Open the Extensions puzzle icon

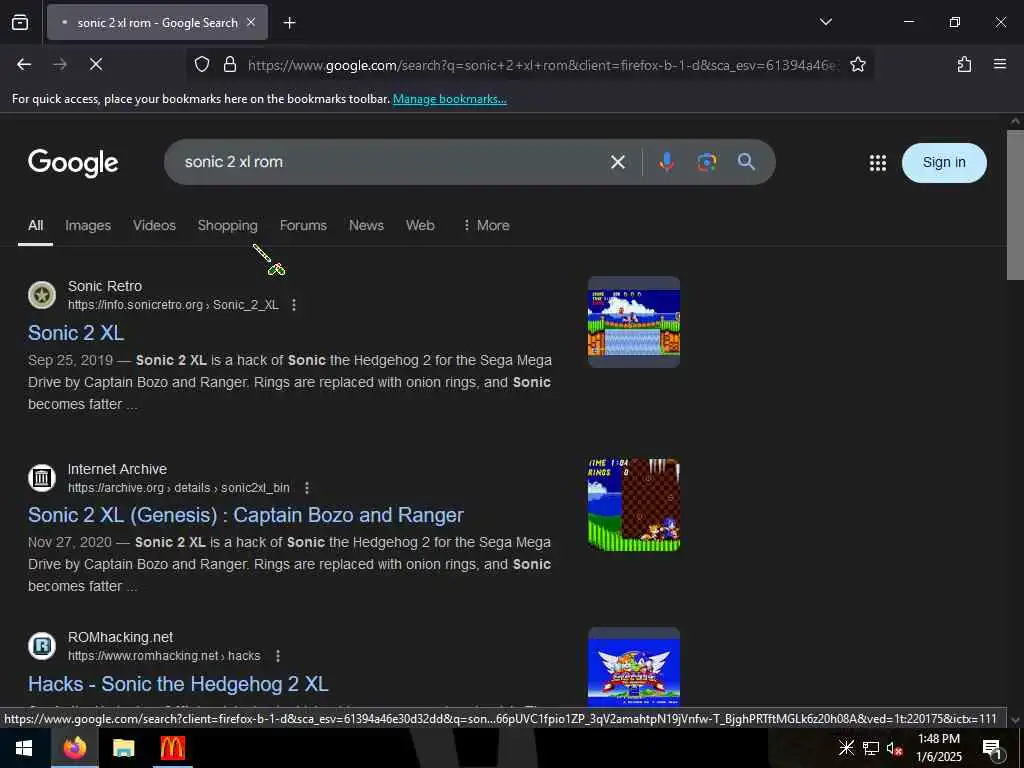[x=964, y=64]
